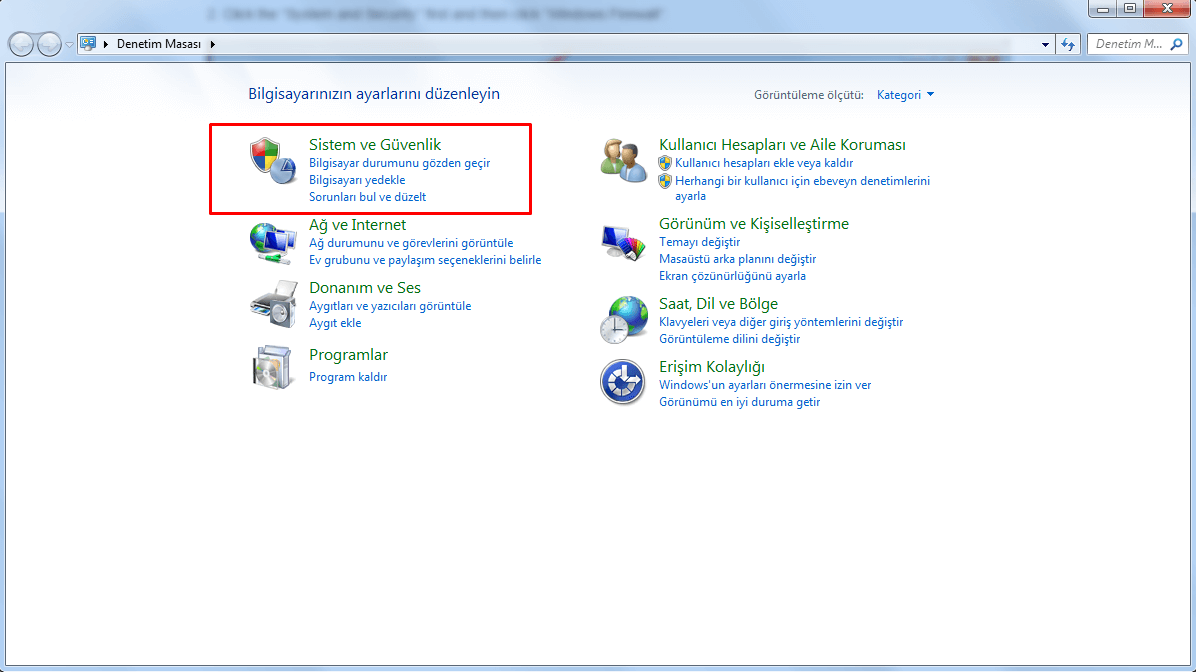The width and height of the screenshot is (1196, 672).
Task: Open the Sistem ve Güvenlik heading link
Action: click(375, 145)
